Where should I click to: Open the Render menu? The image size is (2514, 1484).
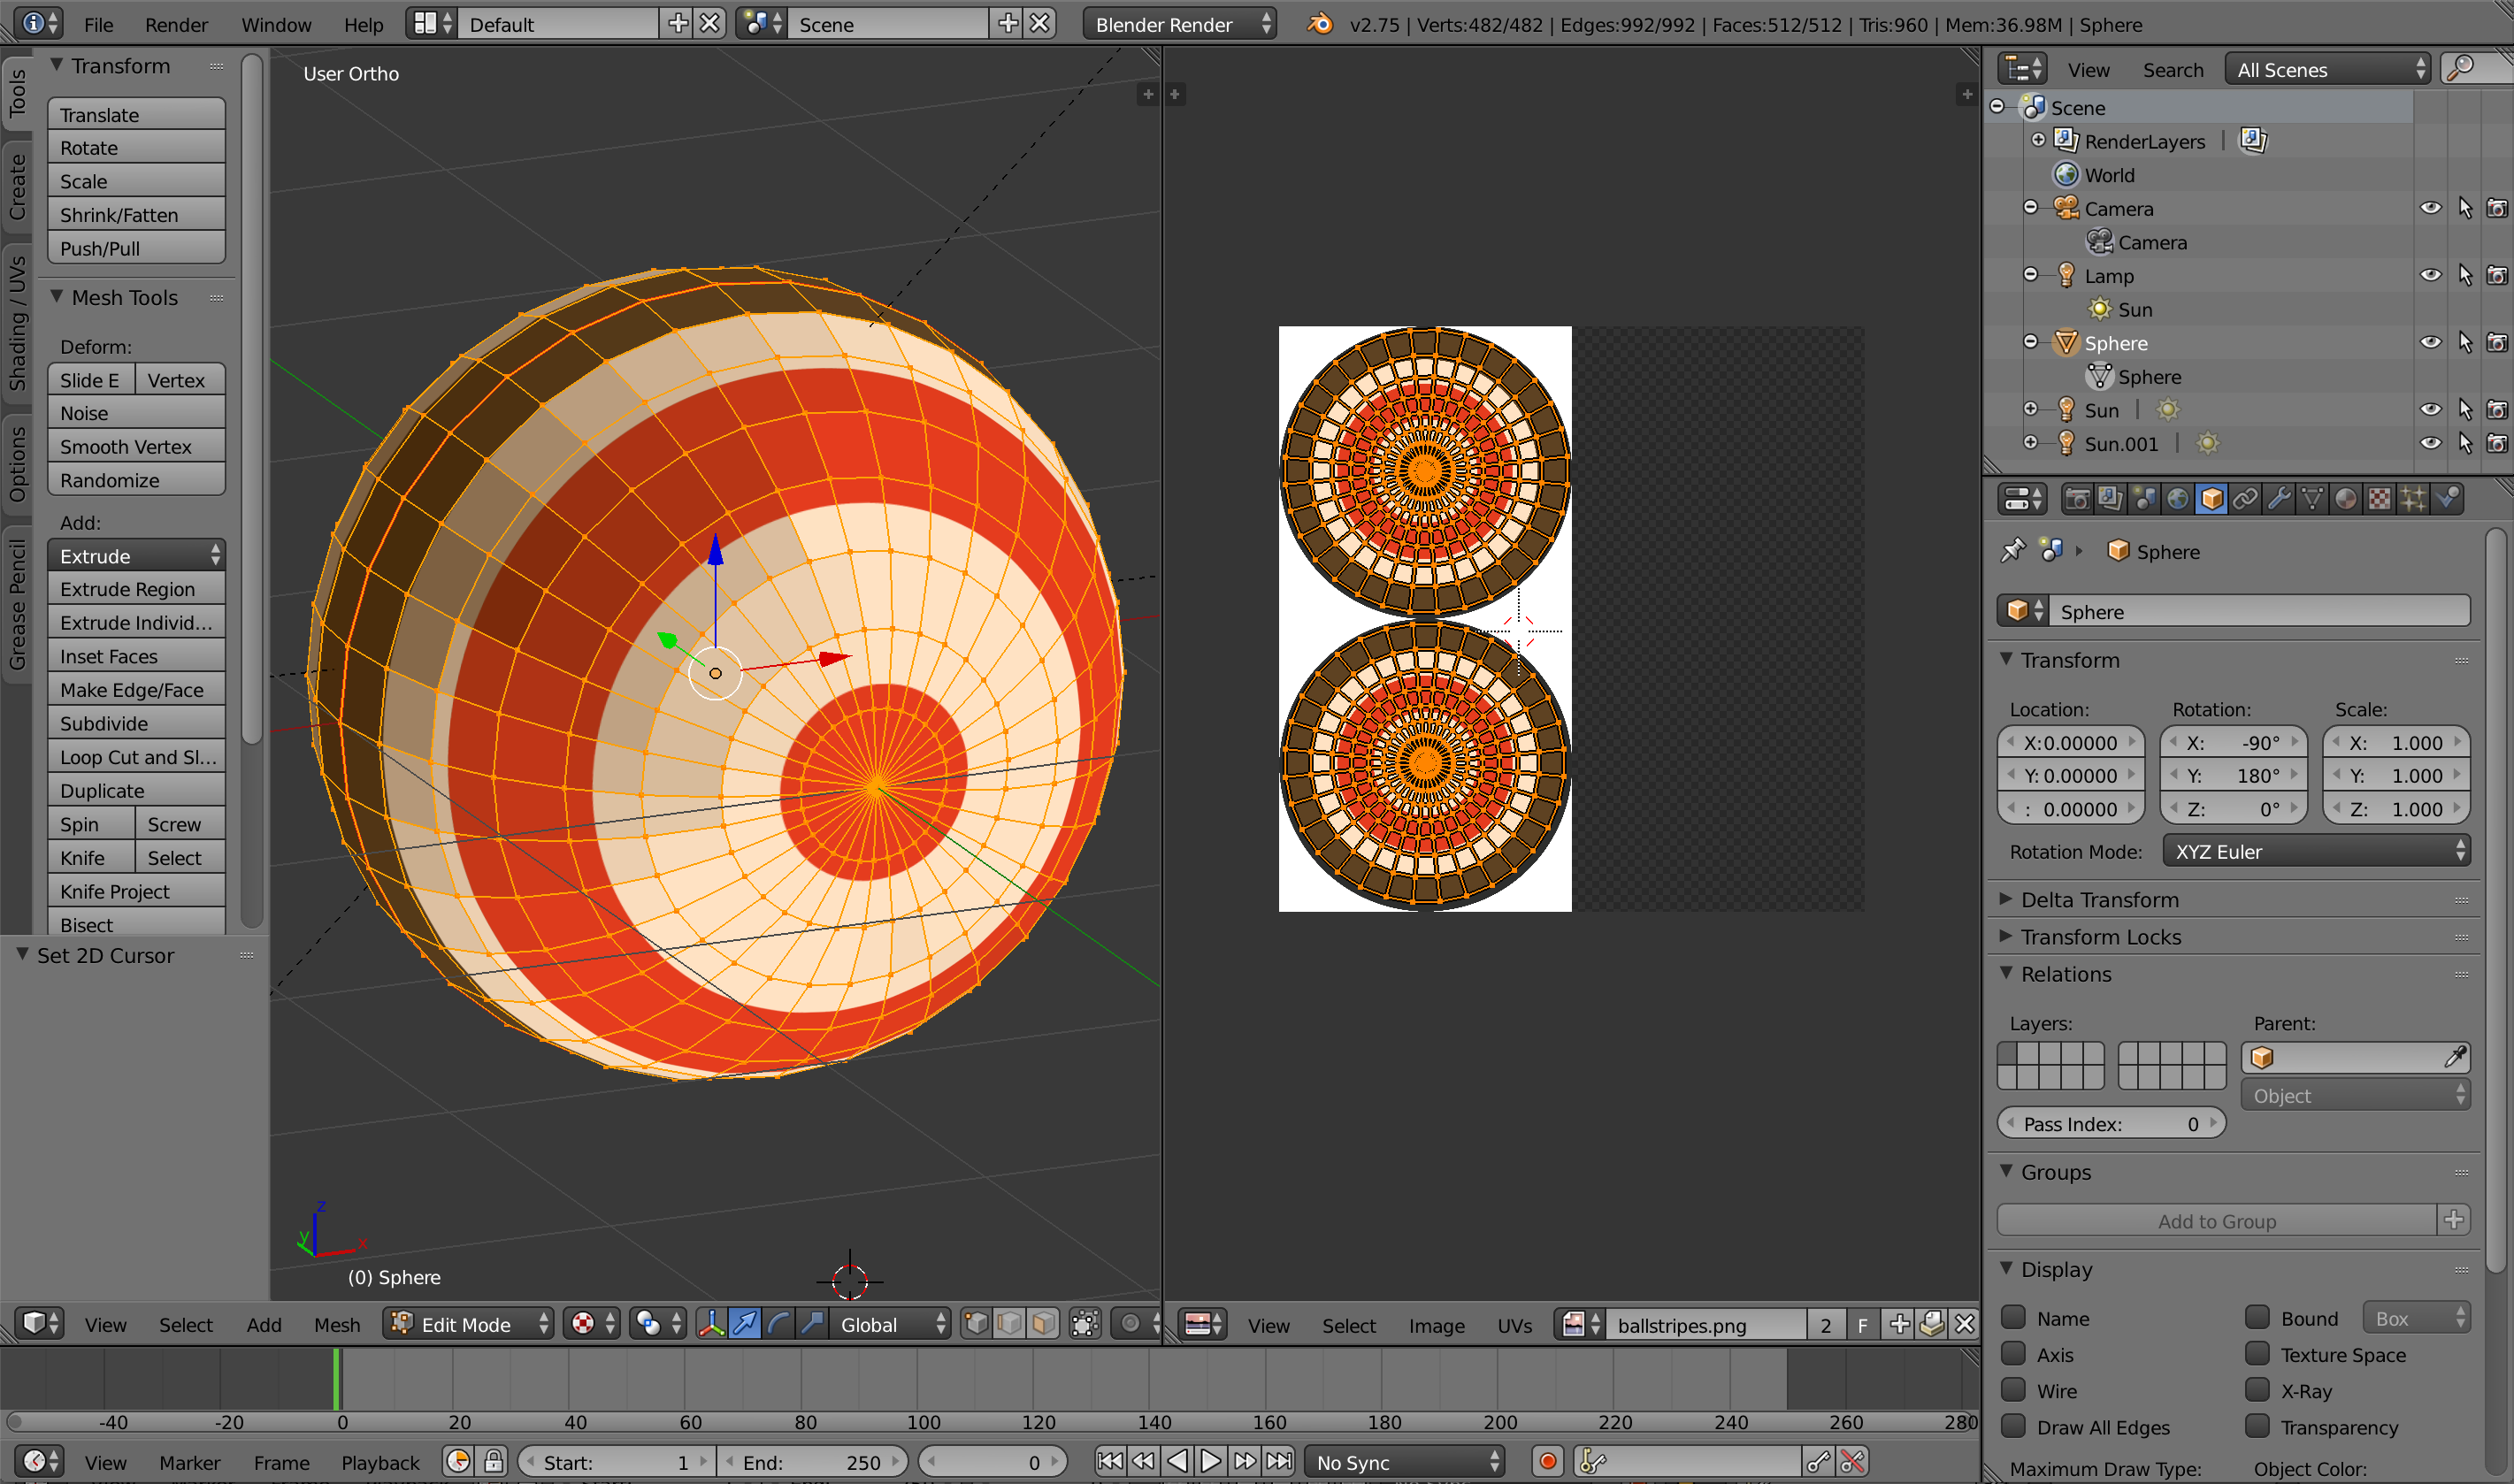click(176, 24)
